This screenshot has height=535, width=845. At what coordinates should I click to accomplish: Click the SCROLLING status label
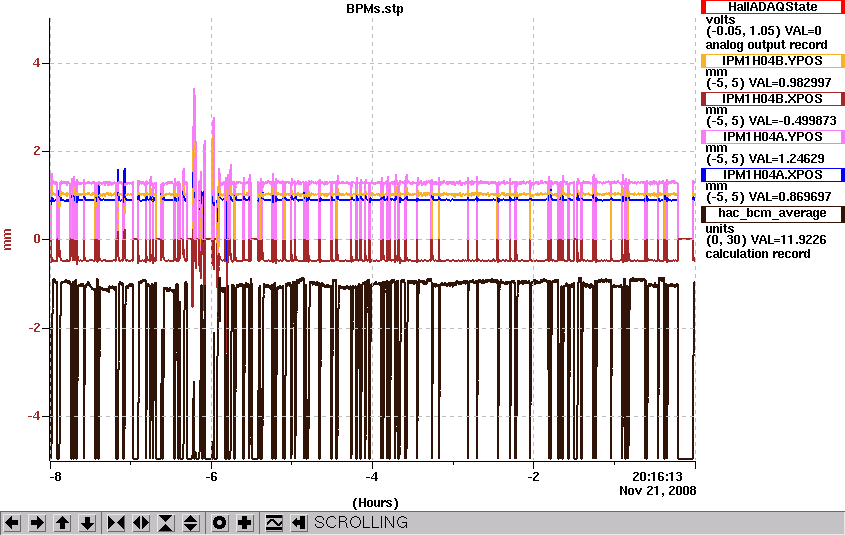click(361, 523)
